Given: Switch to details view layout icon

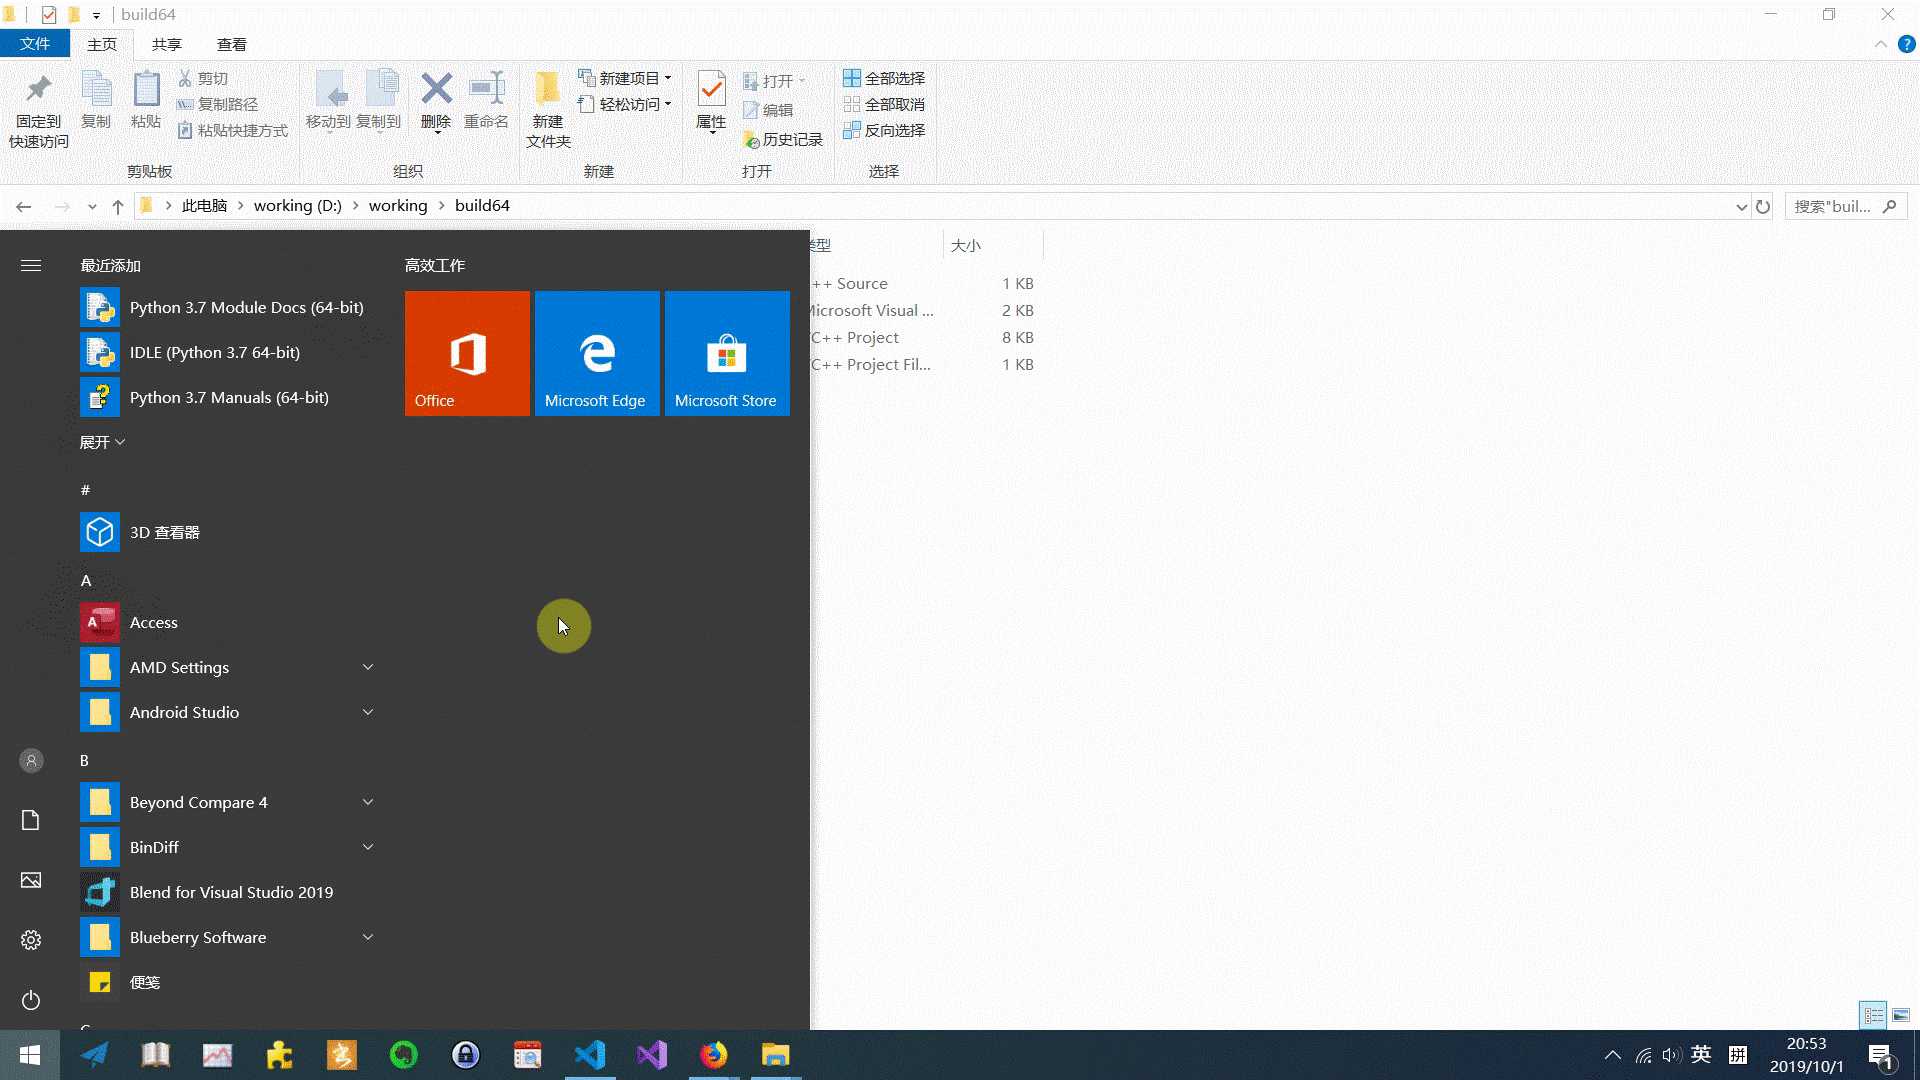Looking at the screenshot, I should [x=1873, y=1015].
